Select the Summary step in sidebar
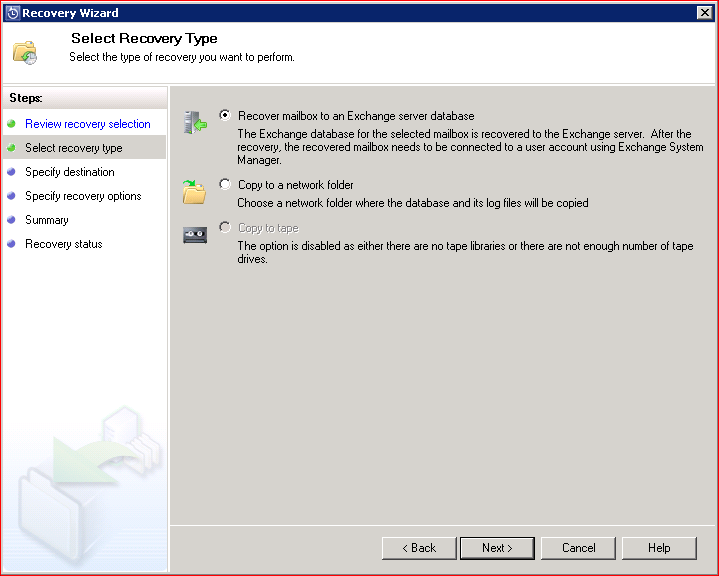The height and width of the screenshot is (576, 719). click(x=47, y=220)
